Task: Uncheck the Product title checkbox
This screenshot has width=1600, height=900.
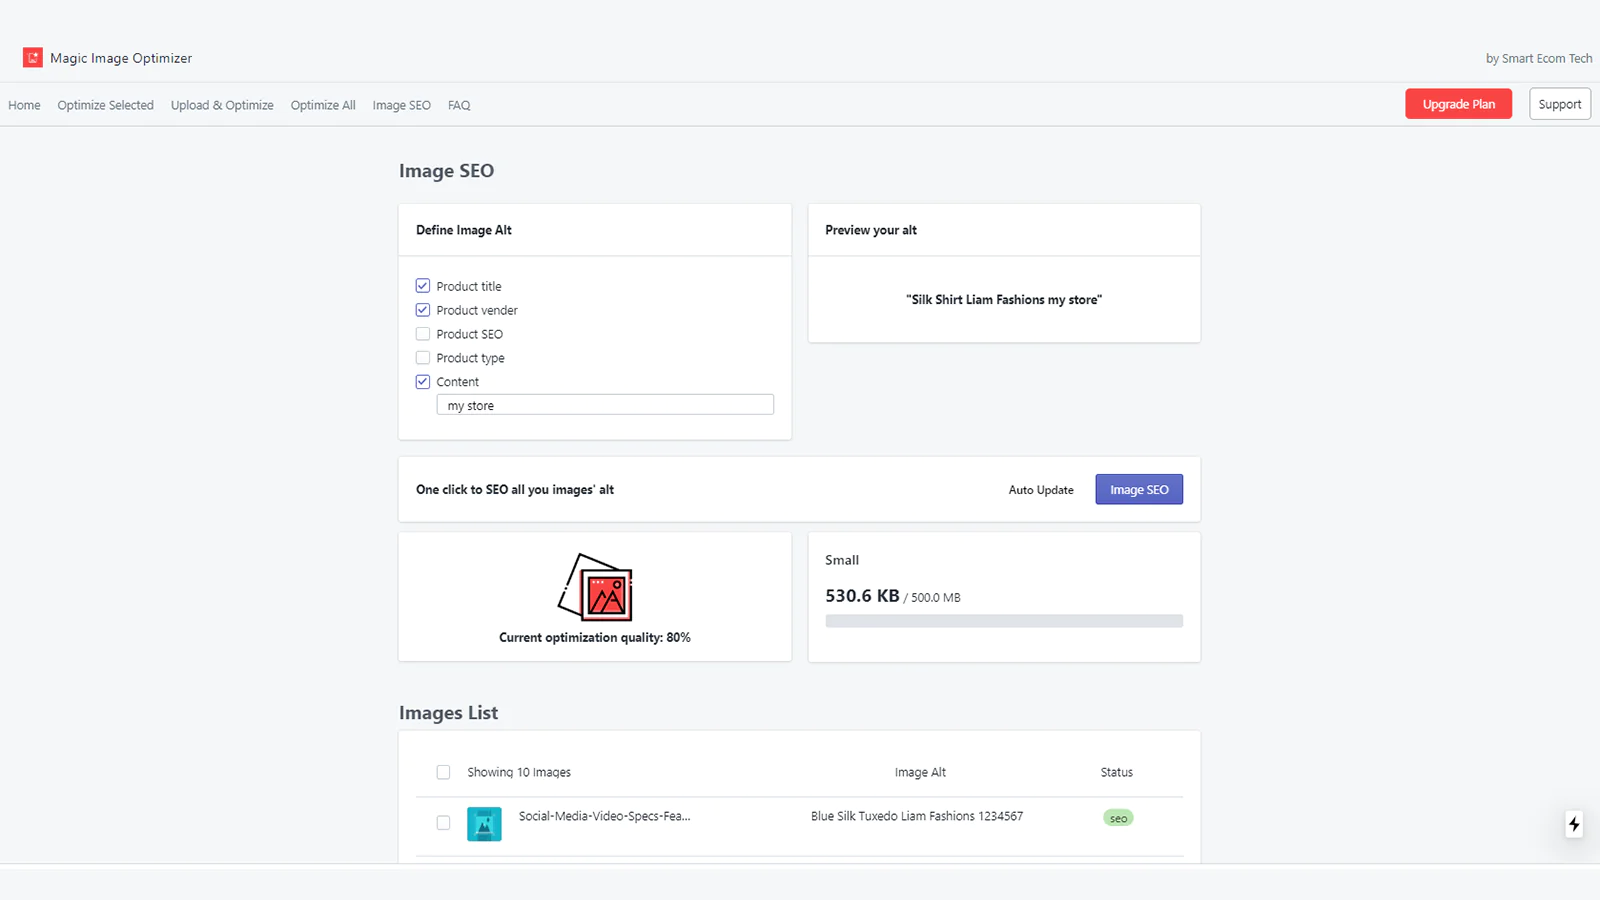Action: (x=422, y=285)
